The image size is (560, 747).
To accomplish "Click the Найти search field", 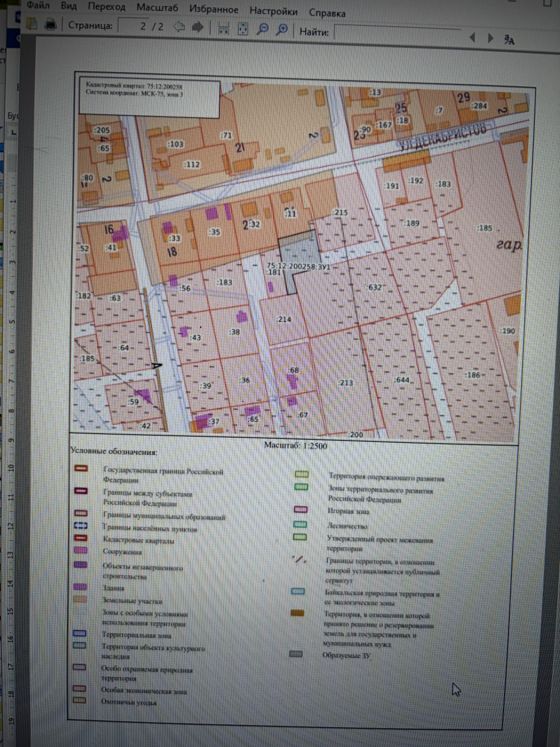I will (x=398, y=34).
